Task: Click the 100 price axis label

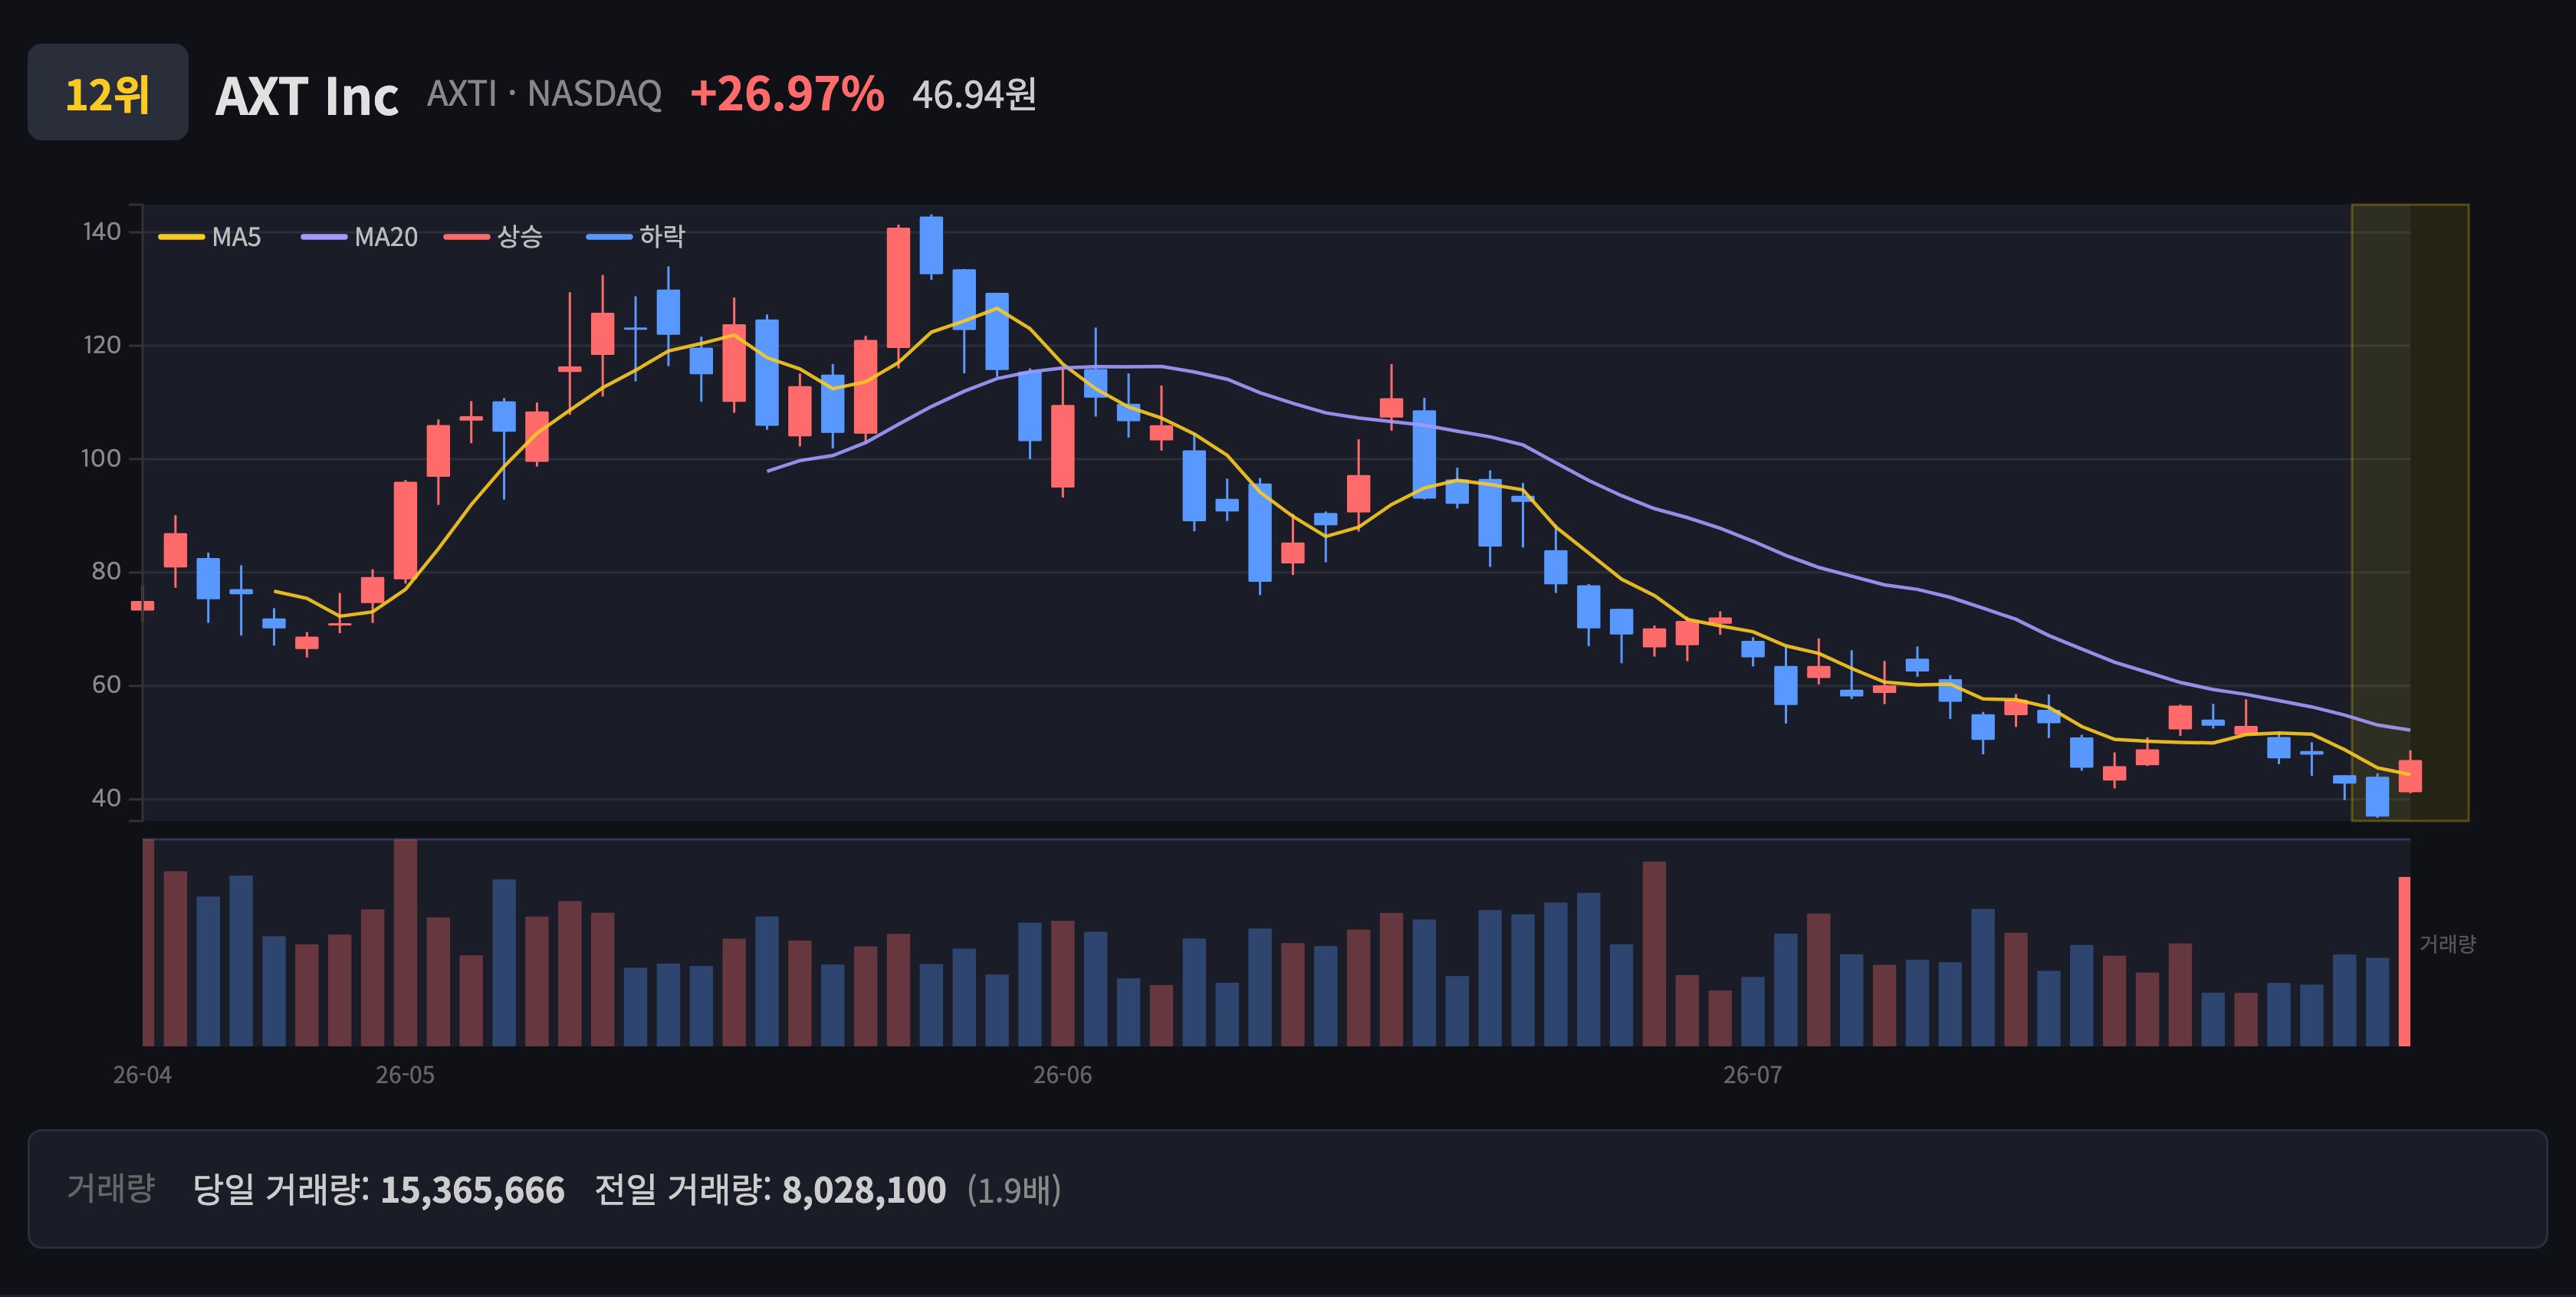Action: [101, 459]
